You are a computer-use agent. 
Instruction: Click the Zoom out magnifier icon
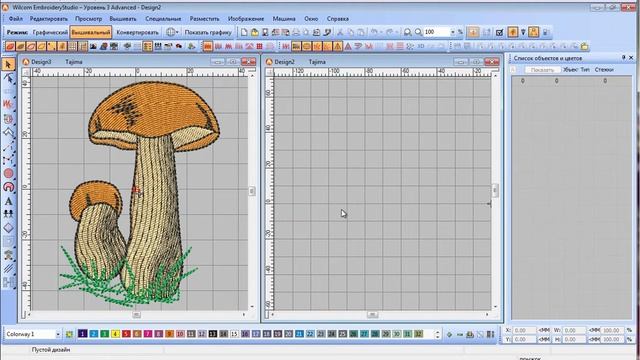click(418, 32)
